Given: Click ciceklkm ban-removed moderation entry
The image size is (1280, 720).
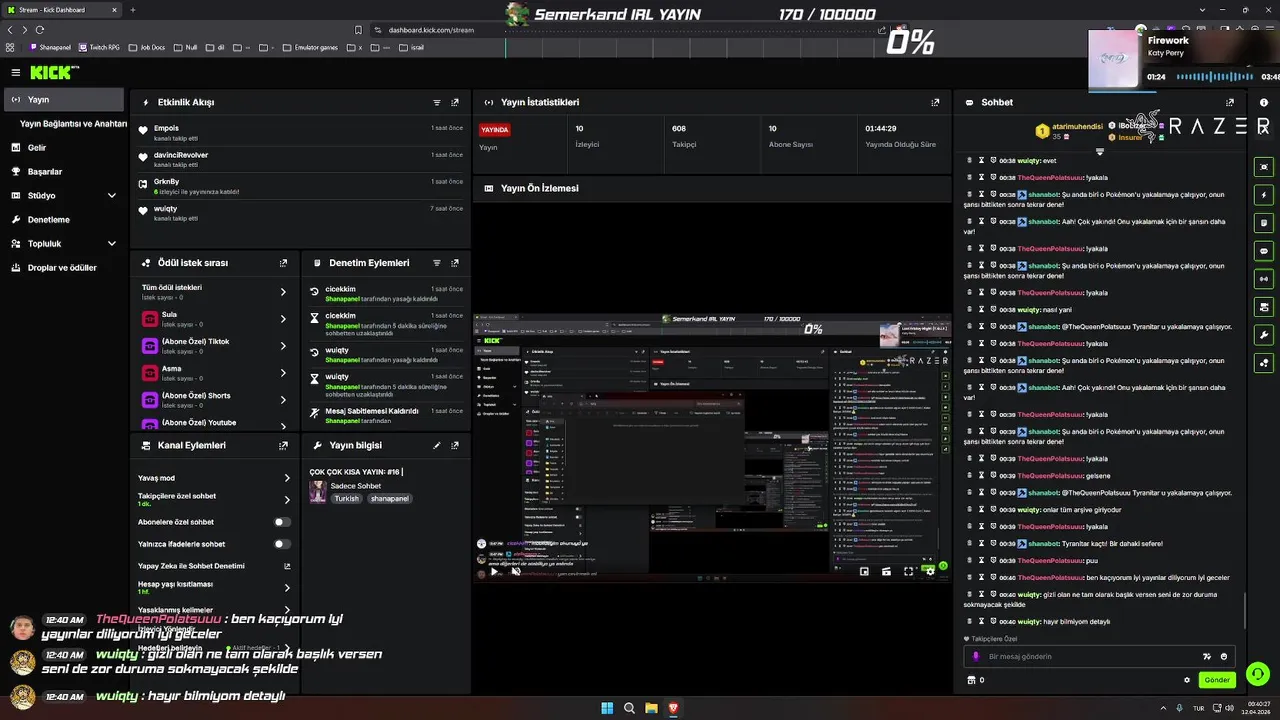Looking at the screenshot, I should pos(385,293).
